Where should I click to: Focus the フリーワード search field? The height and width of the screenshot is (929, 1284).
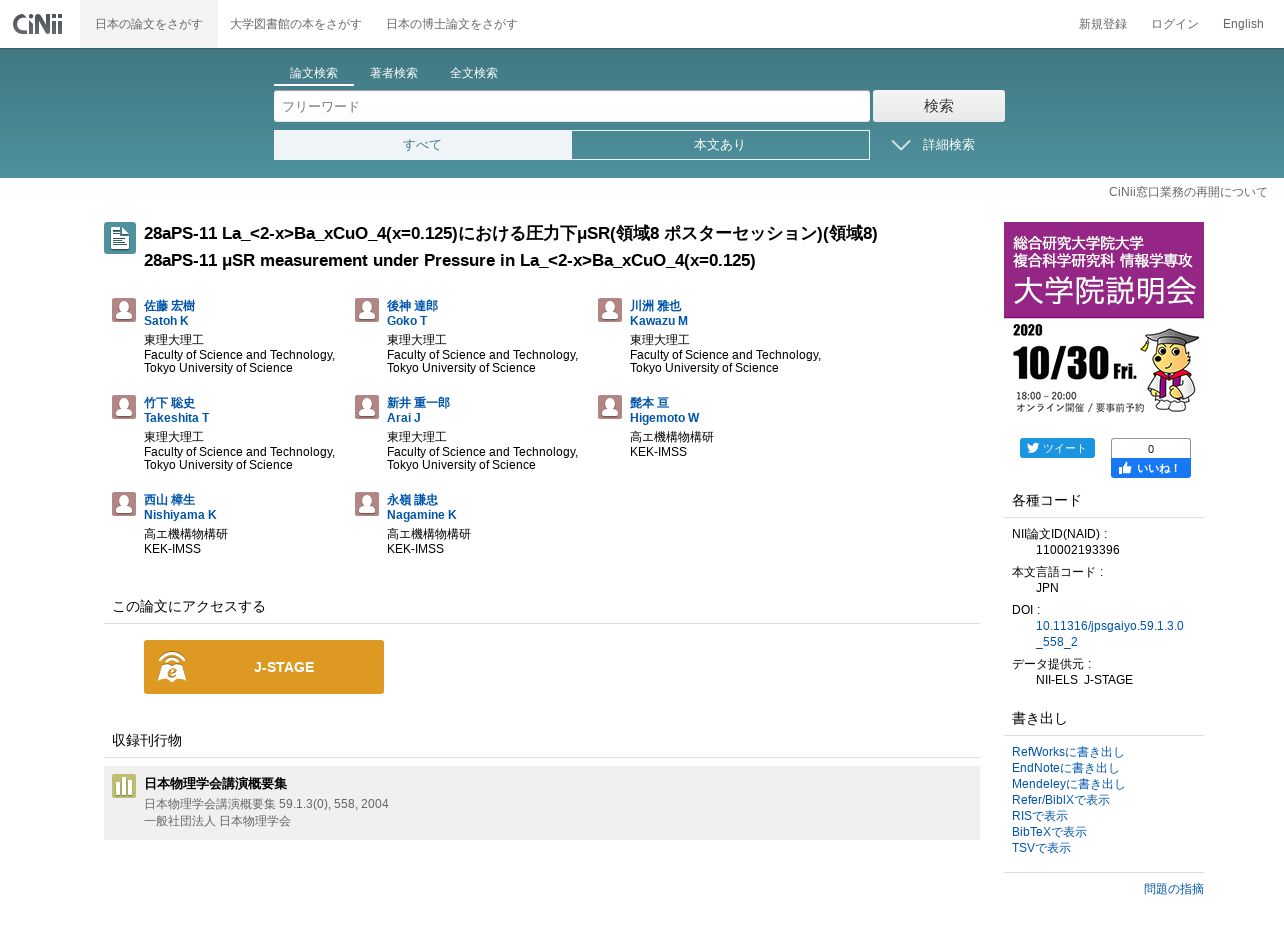(x=572, y=106)
